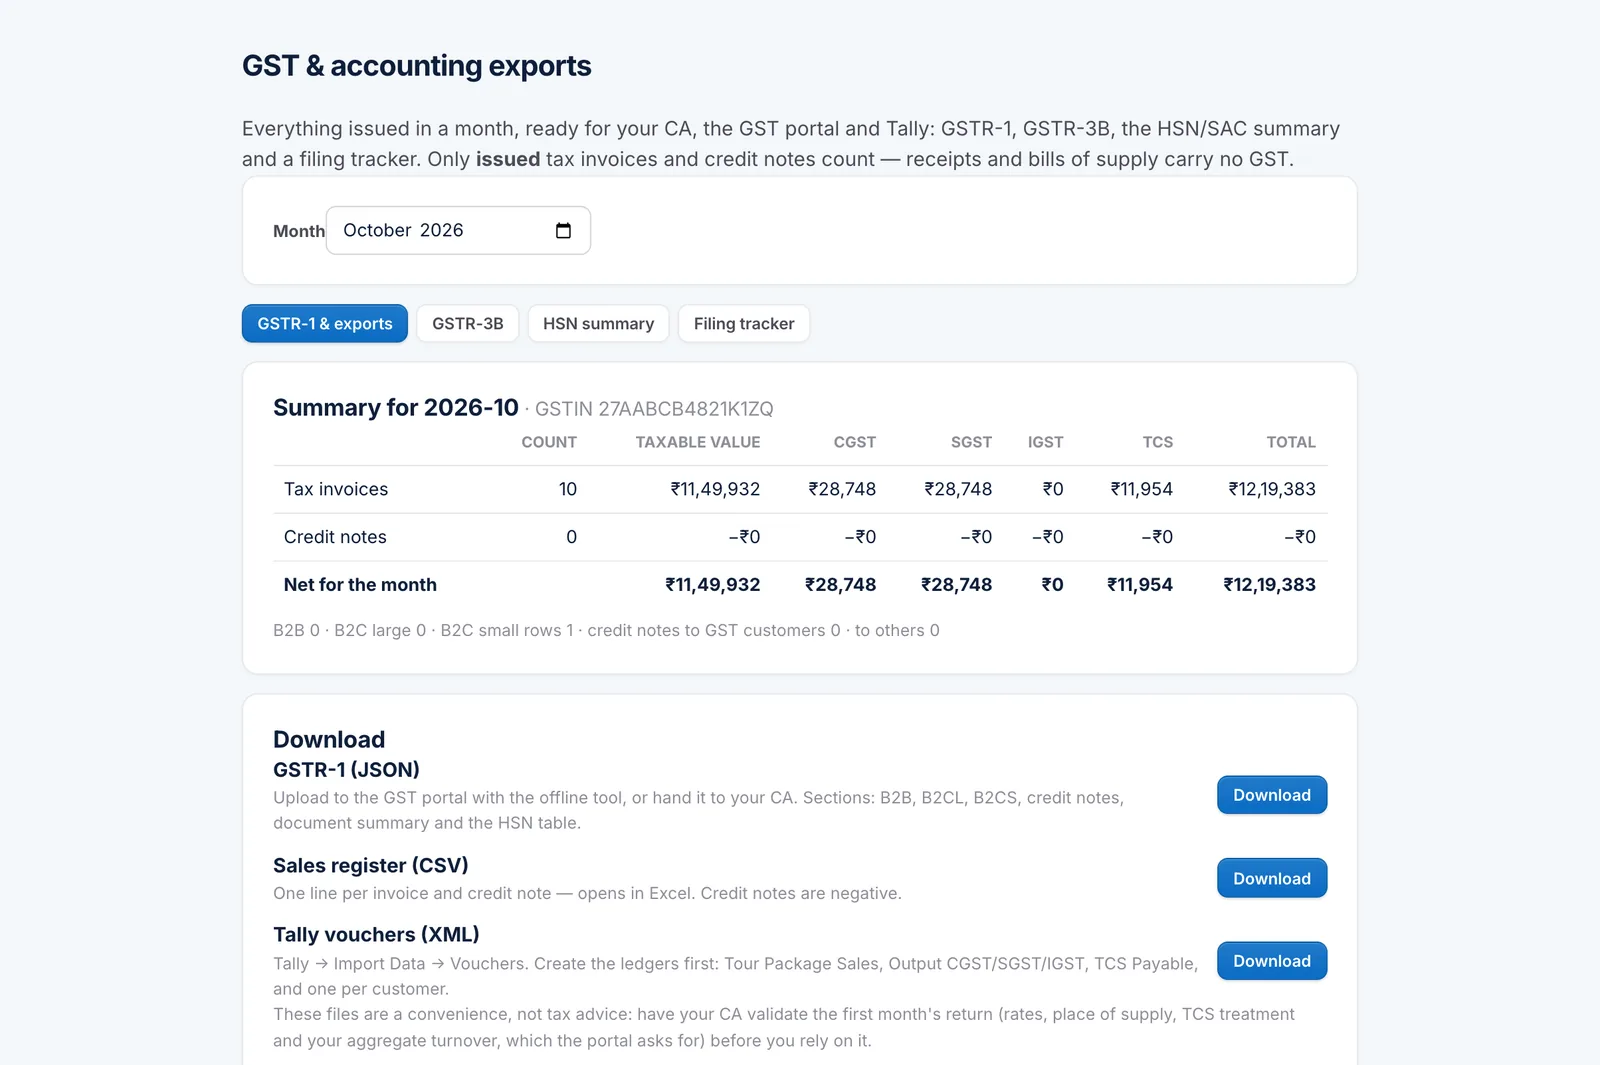Click the Tax invoices TCS ₹11,954
The height and width of the screenshot is (1065, 1600).
pyautogui.click(x=1141, y=489)
